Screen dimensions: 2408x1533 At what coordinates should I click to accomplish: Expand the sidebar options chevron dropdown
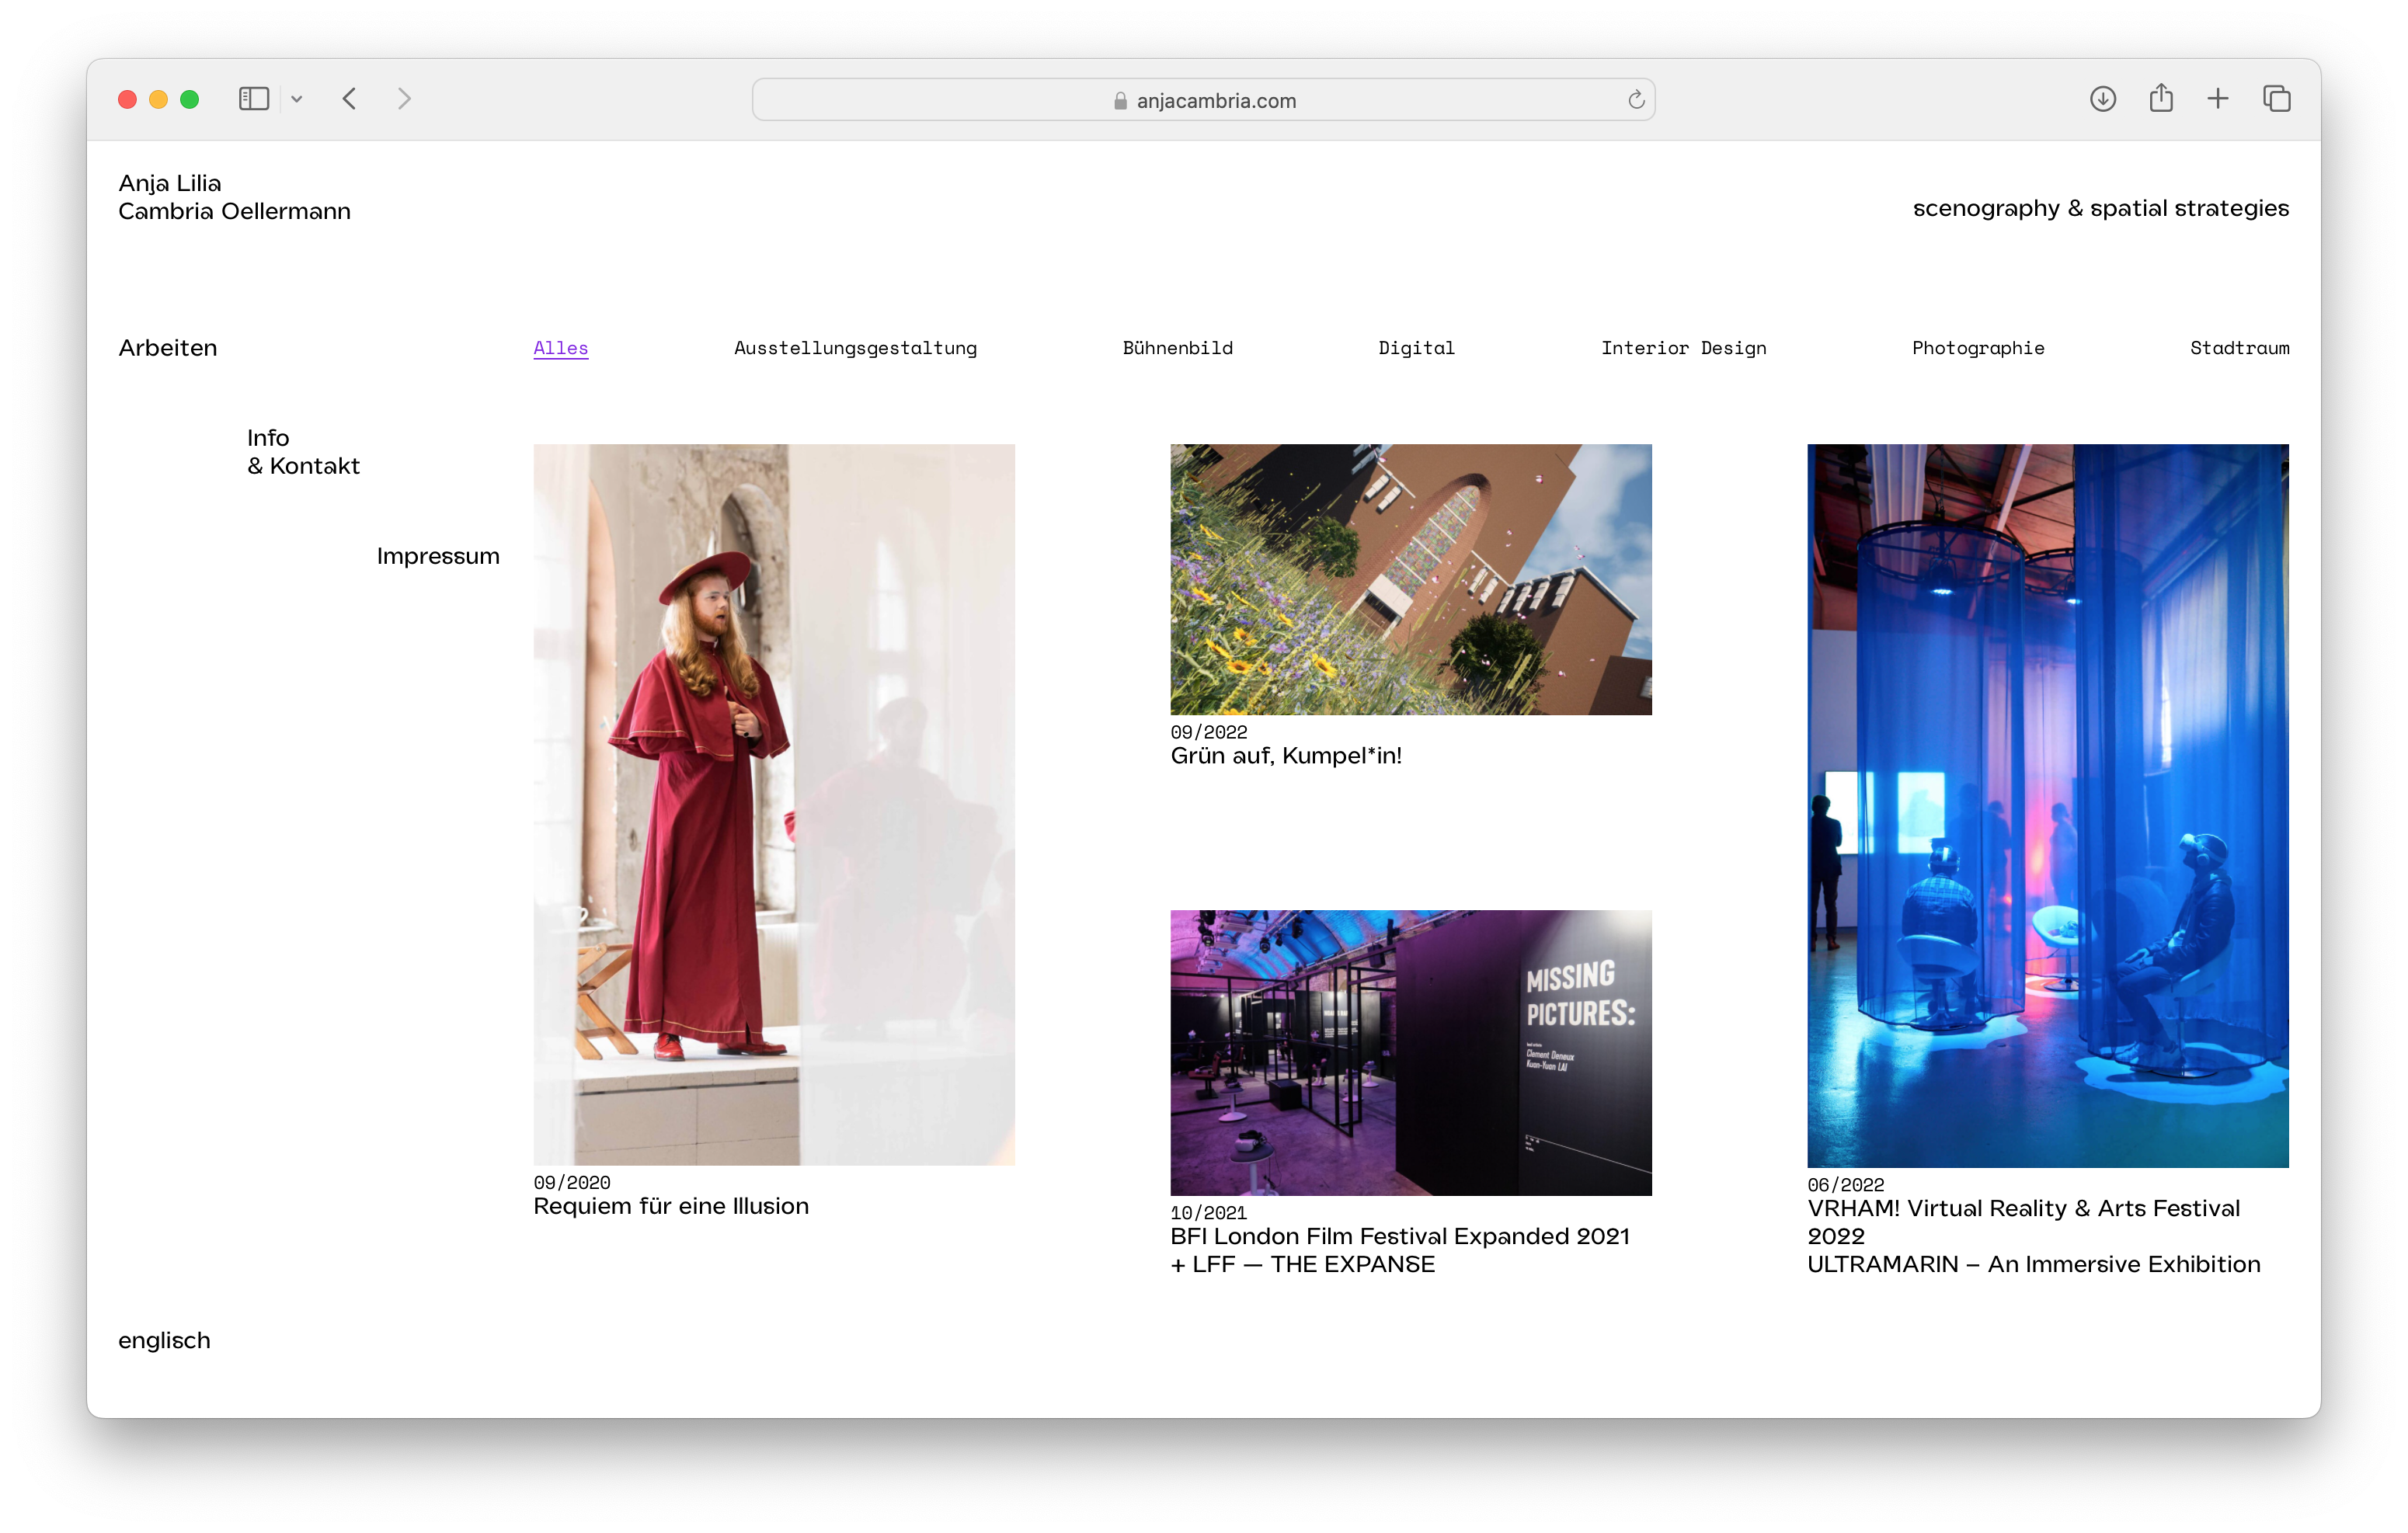point(297,99)
